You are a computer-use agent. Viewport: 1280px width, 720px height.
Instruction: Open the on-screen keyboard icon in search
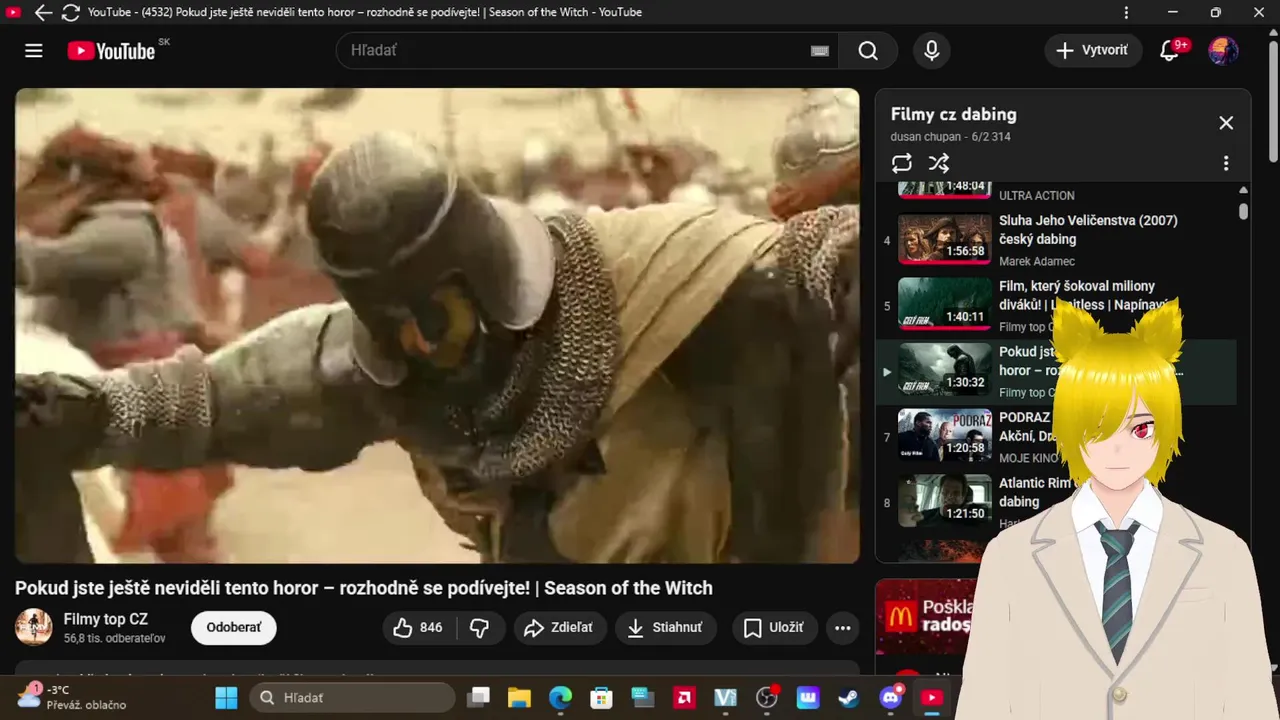tap(820, 51)
